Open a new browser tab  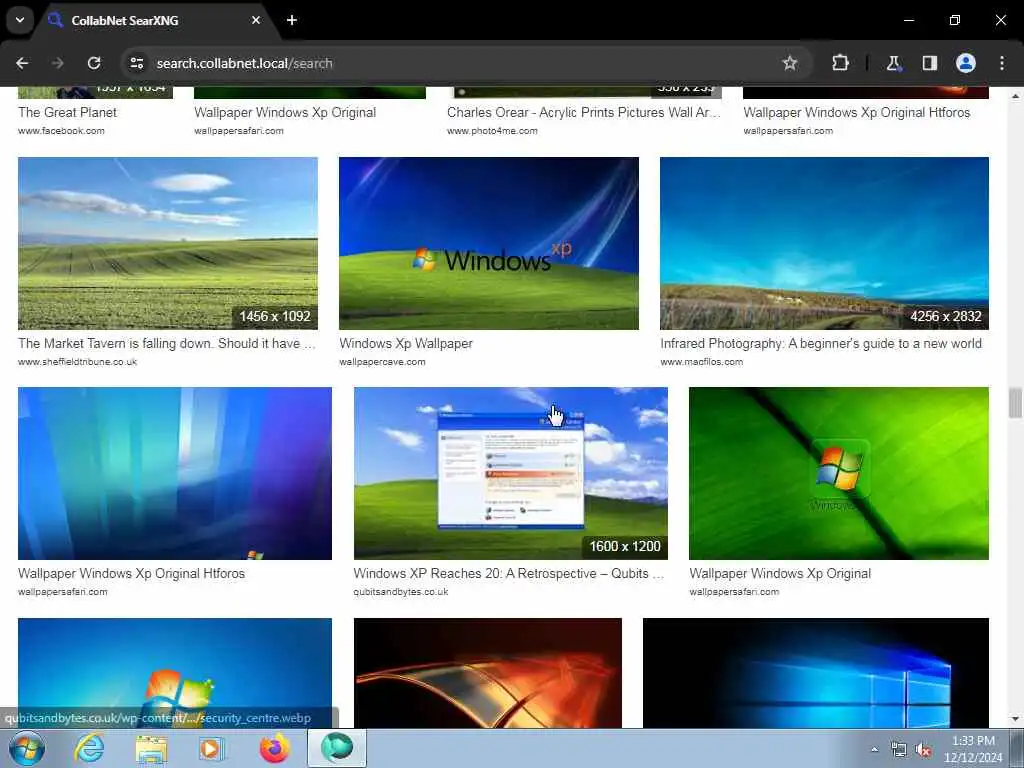click(292, 20)
